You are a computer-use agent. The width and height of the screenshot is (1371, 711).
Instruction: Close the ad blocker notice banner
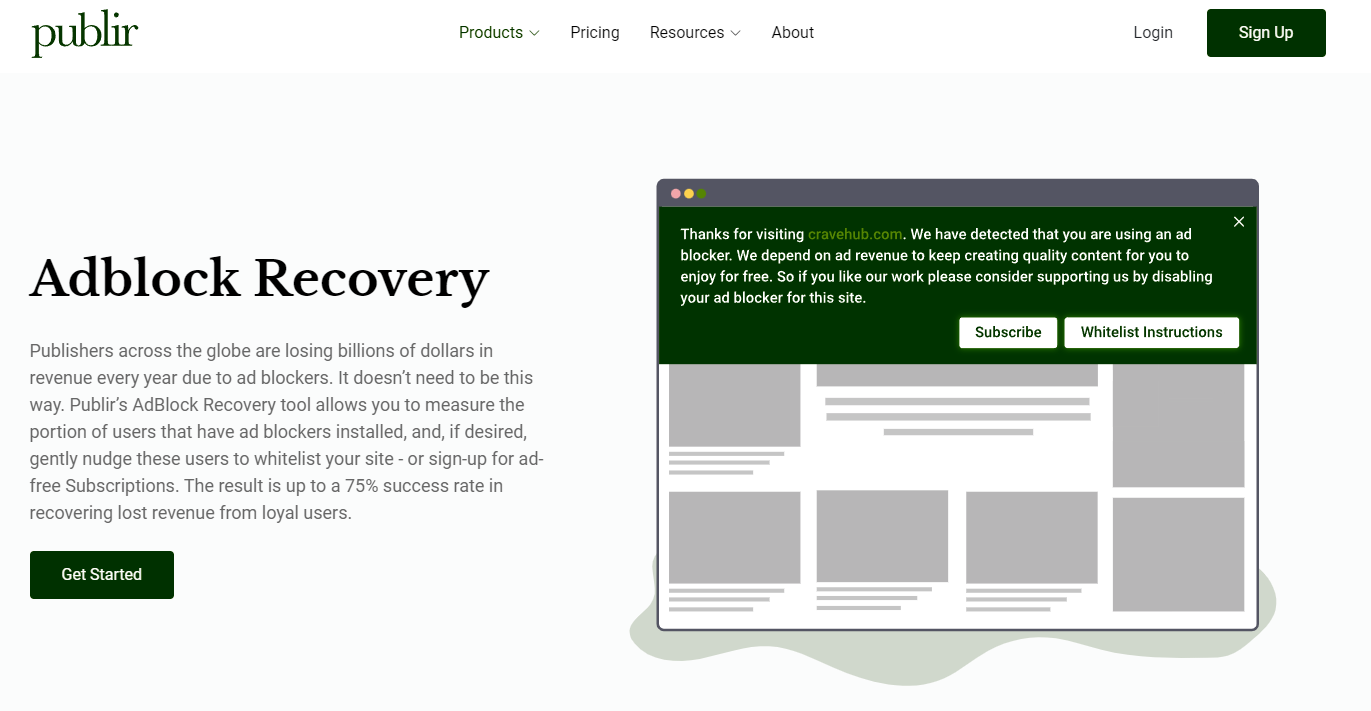(1239, 222)
